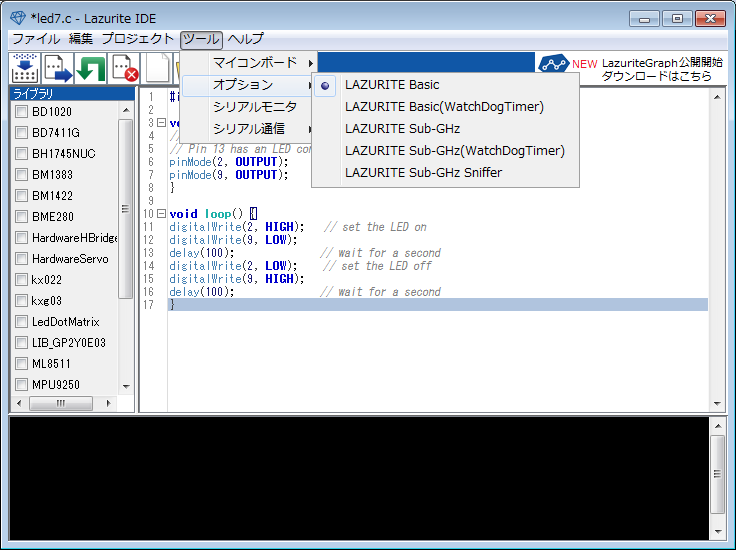Image resolution: width=736 pixels, height=550 pixels.
Task: Check the HardwareHBridge library checkbox
Action: pos(21,237)
